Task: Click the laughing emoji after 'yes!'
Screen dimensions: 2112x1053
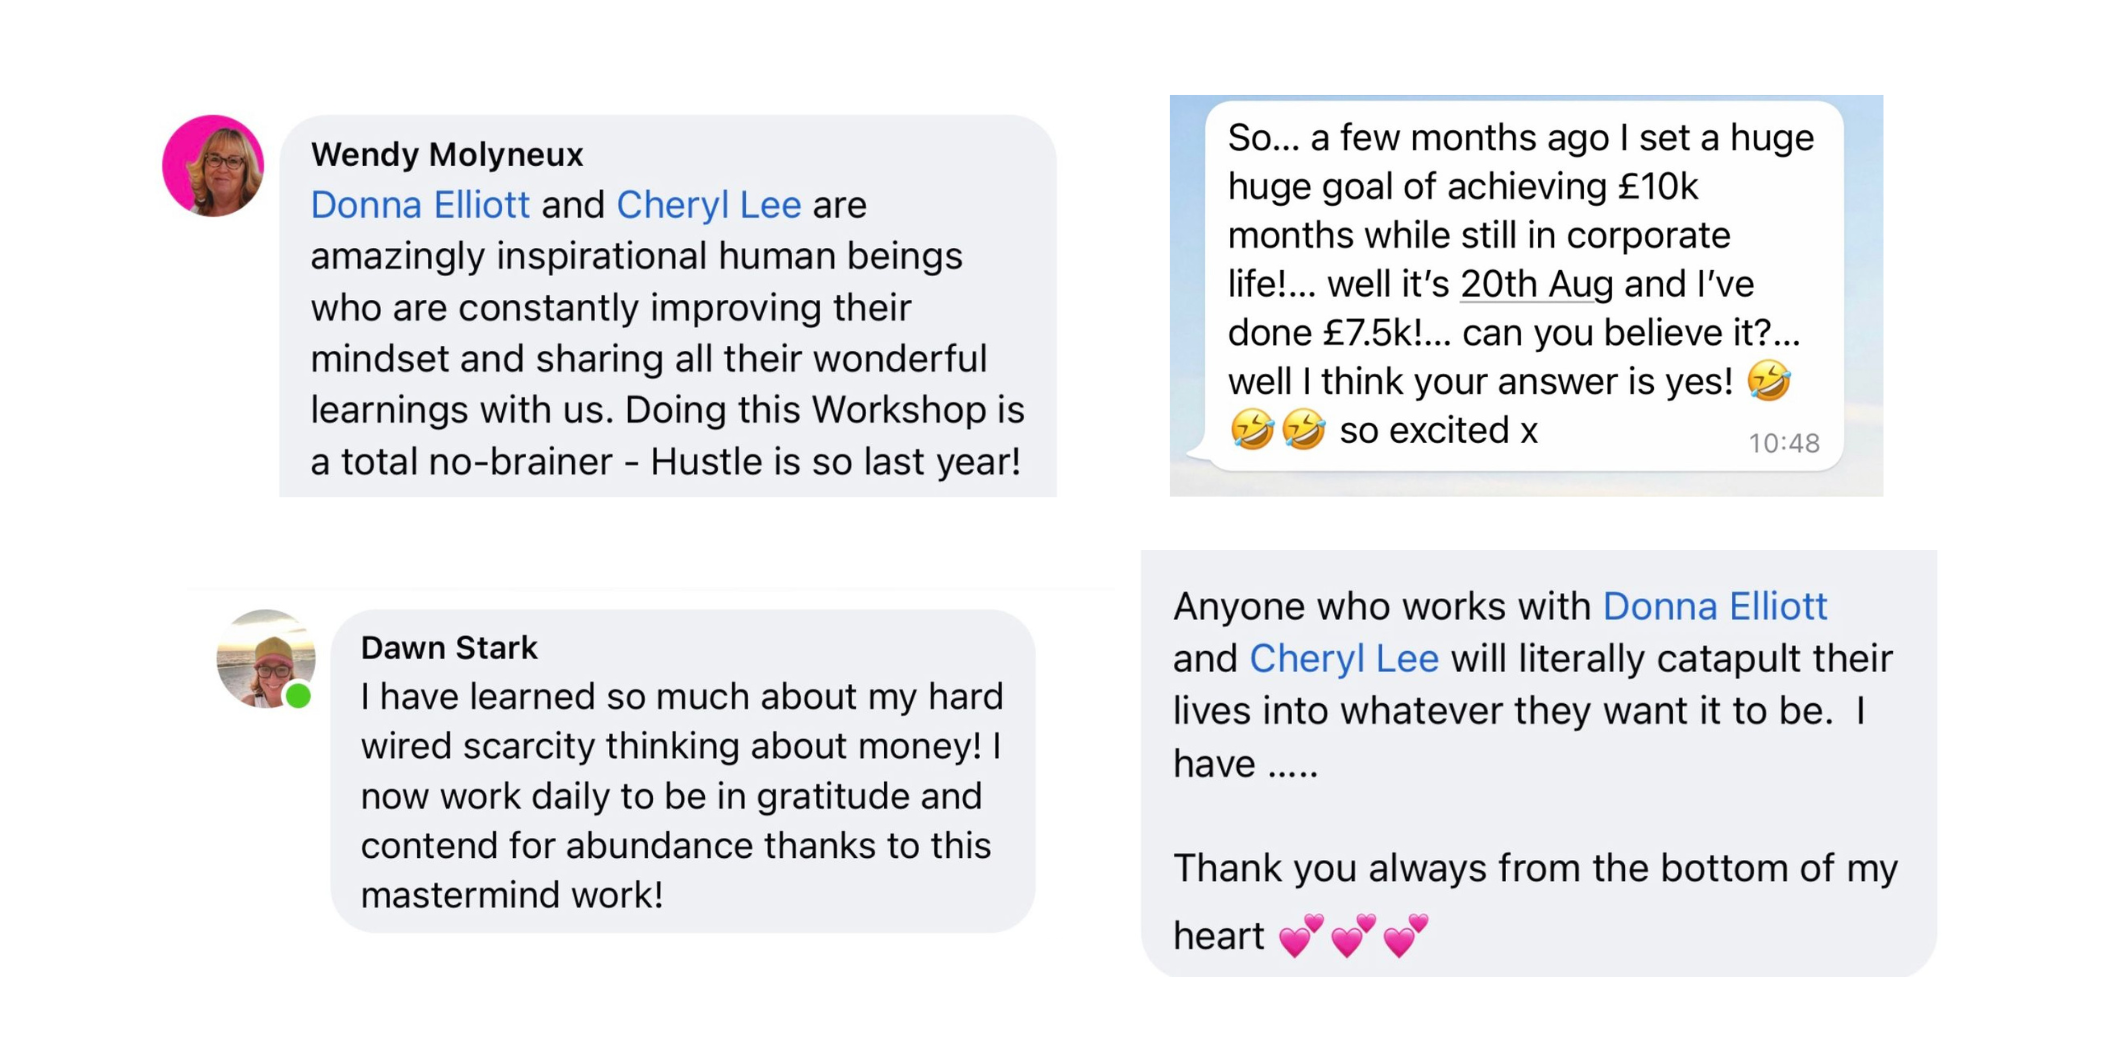Action: 1768,381
